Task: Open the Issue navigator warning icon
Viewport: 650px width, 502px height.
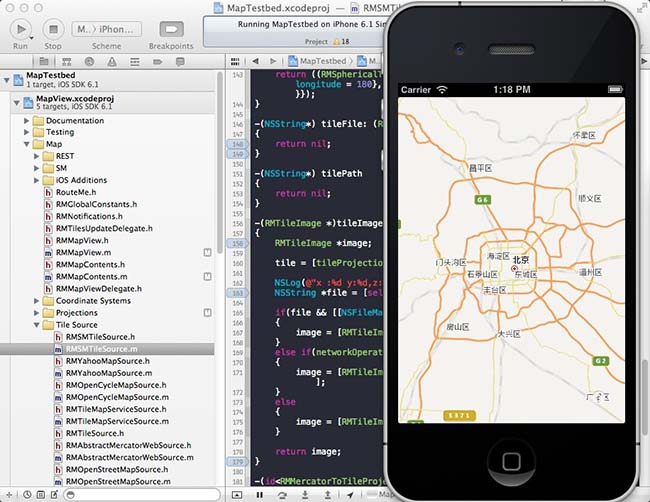Action: coord(112,62)
